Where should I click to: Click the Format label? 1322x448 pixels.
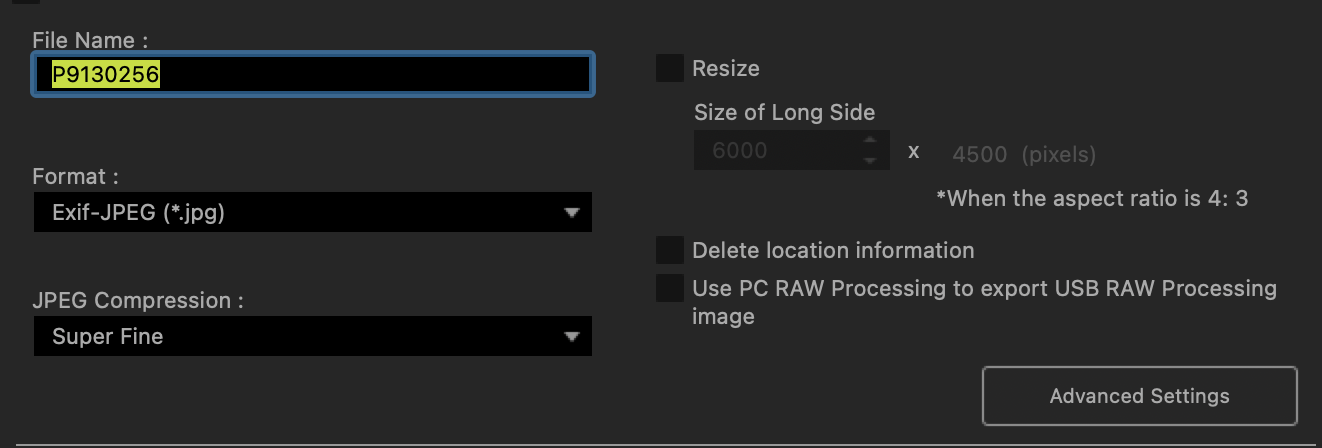pos(75,176)
